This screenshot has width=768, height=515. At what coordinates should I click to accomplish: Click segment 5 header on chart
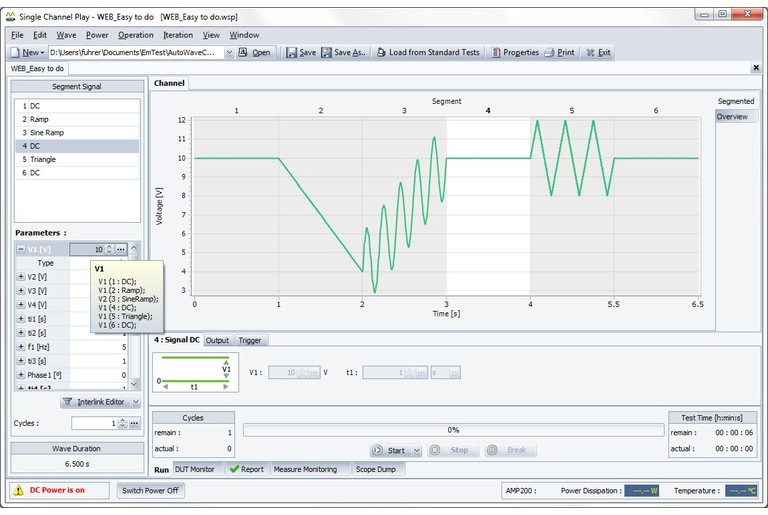point(572,111)
